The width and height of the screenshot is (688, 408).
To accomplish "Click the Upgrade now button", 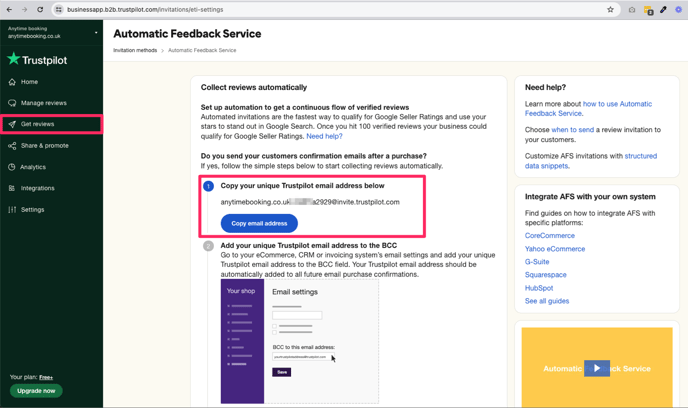I will [36, 390].
